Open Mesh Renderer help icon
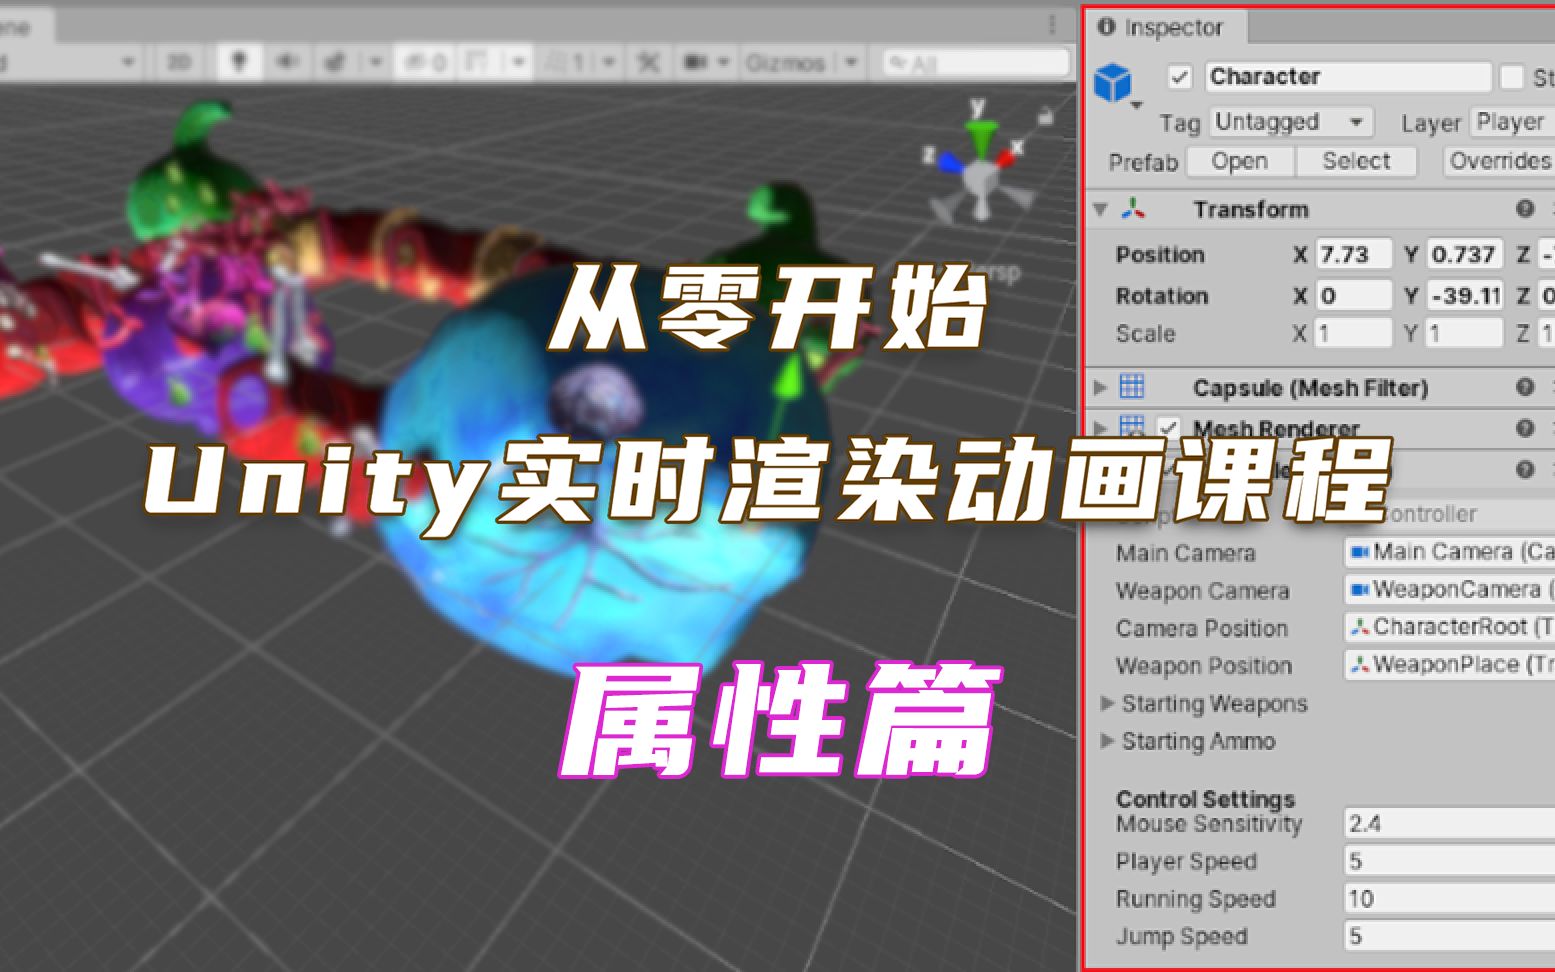This screenshot has width=1555, height=972. point(1524,428)
